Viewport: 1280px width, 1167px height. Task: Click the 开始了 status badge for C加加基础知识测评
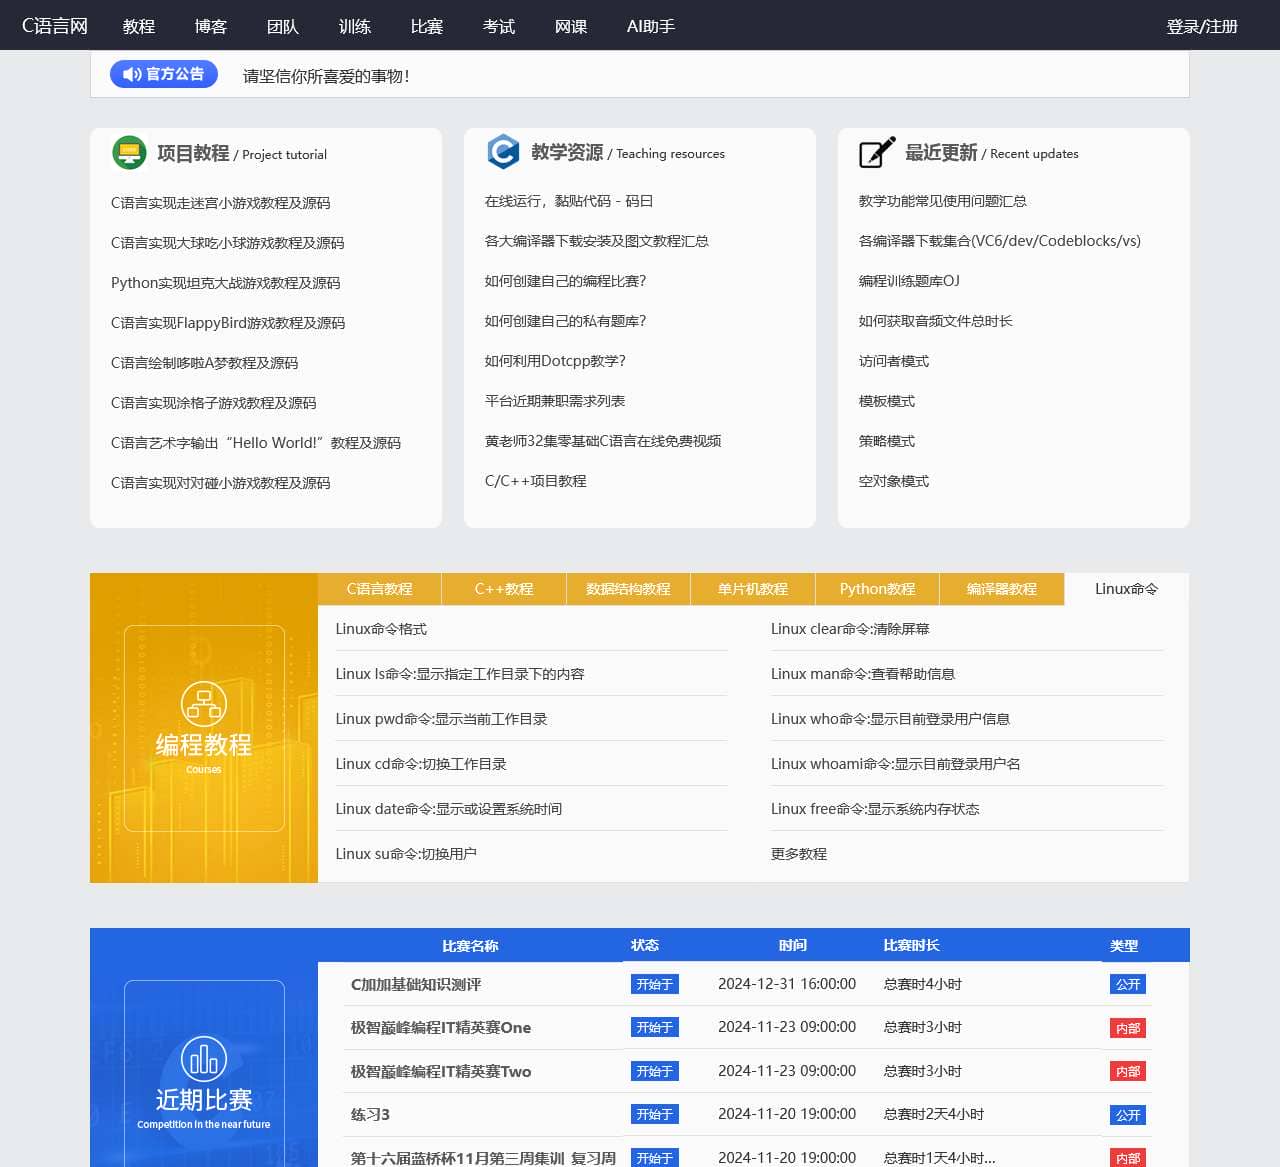tap(655, 984)
